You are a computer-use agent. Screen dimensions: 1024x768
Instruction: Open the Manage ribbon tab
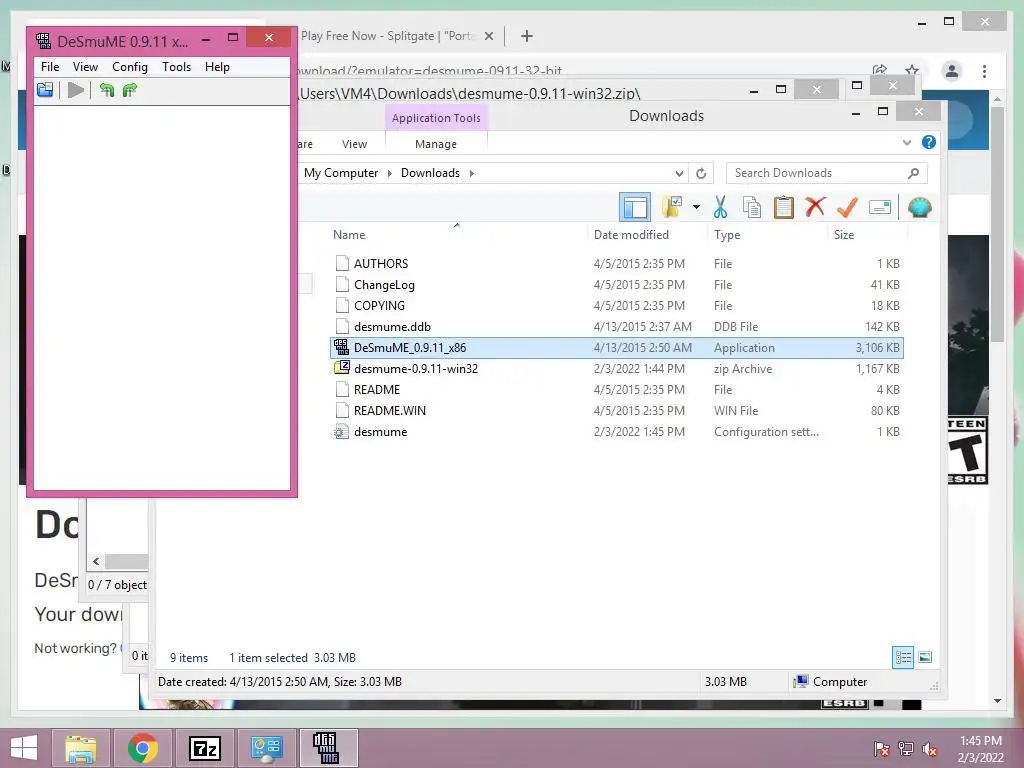tap(436, 144)
